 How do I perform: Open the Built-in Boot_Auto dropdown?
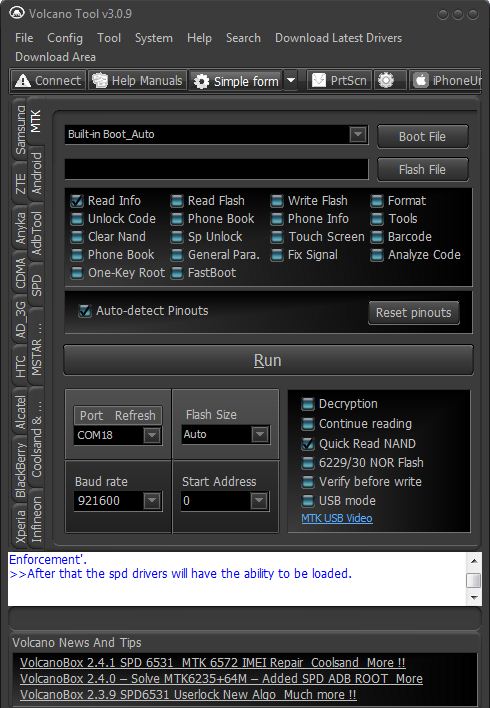click(358, 134)
